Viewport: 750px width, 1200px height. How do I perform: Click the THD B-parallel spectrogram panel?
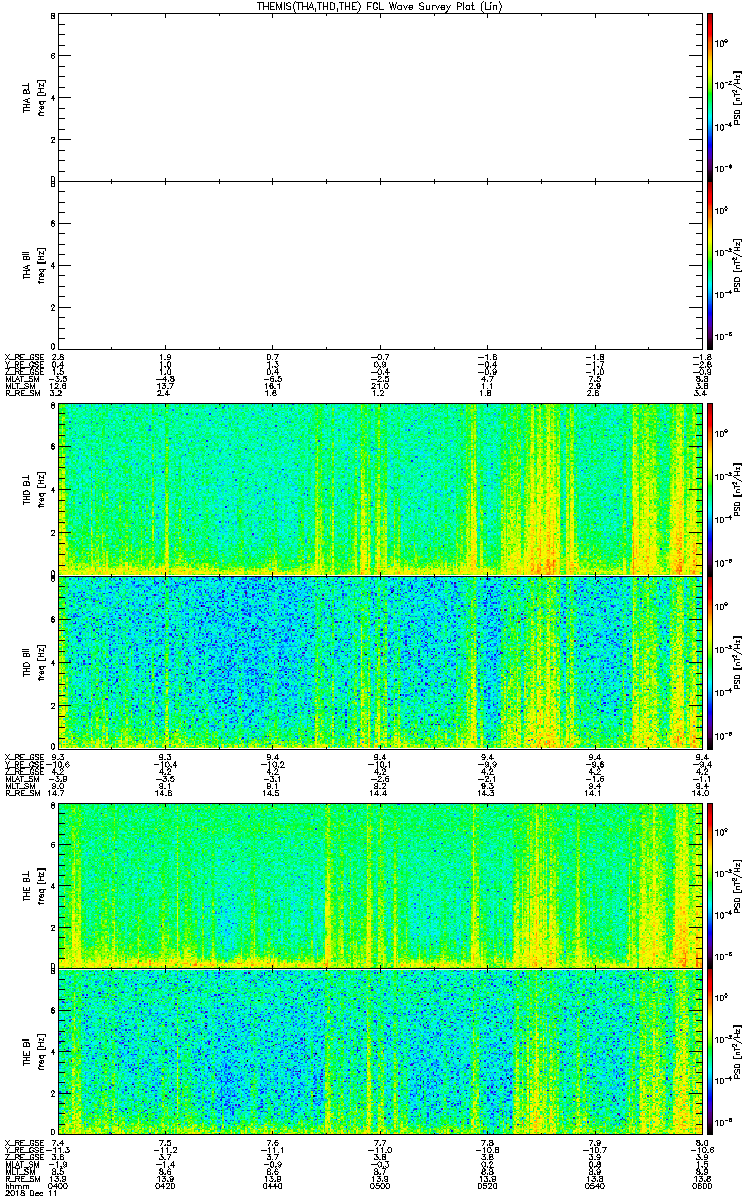point(379,661)
